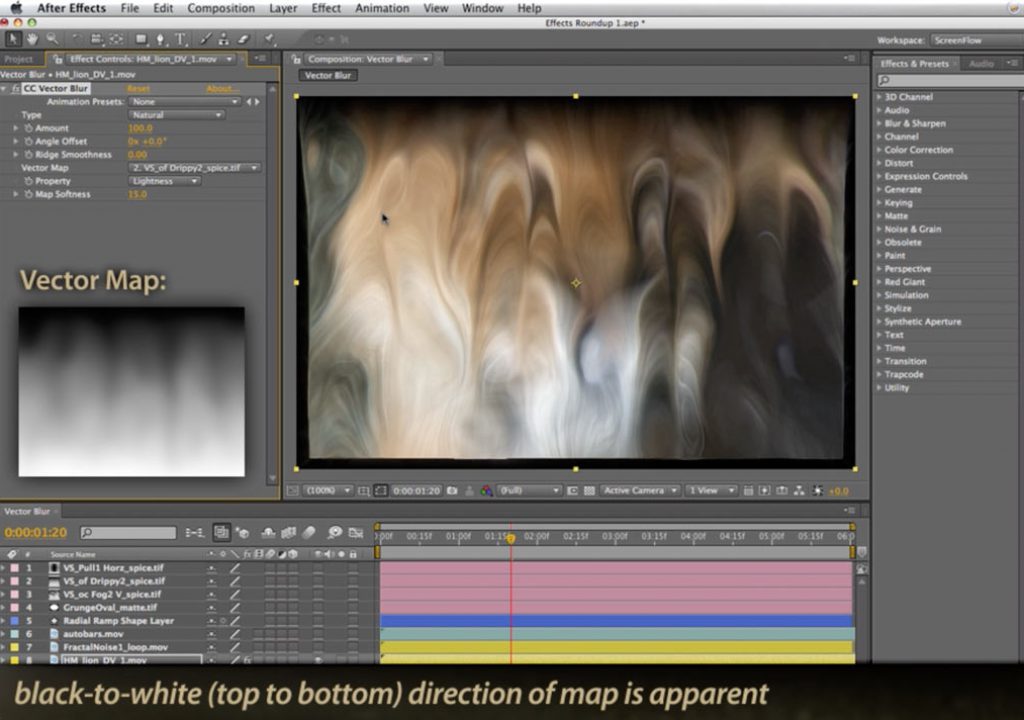Toggle video visibility for HM_lion_DV_1.mov layer
This screenshot has height=720, width=1024.
click(x=318, y=661)
